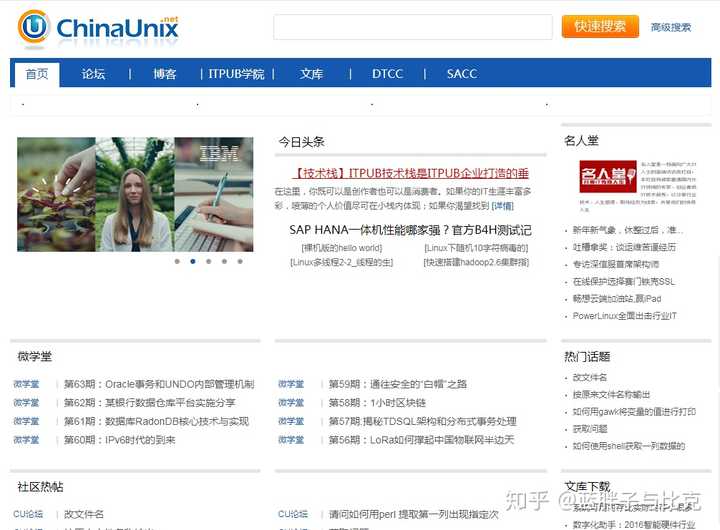Click the [详情] details link
The height and width of the screenshot is (530, 720).
502,206
